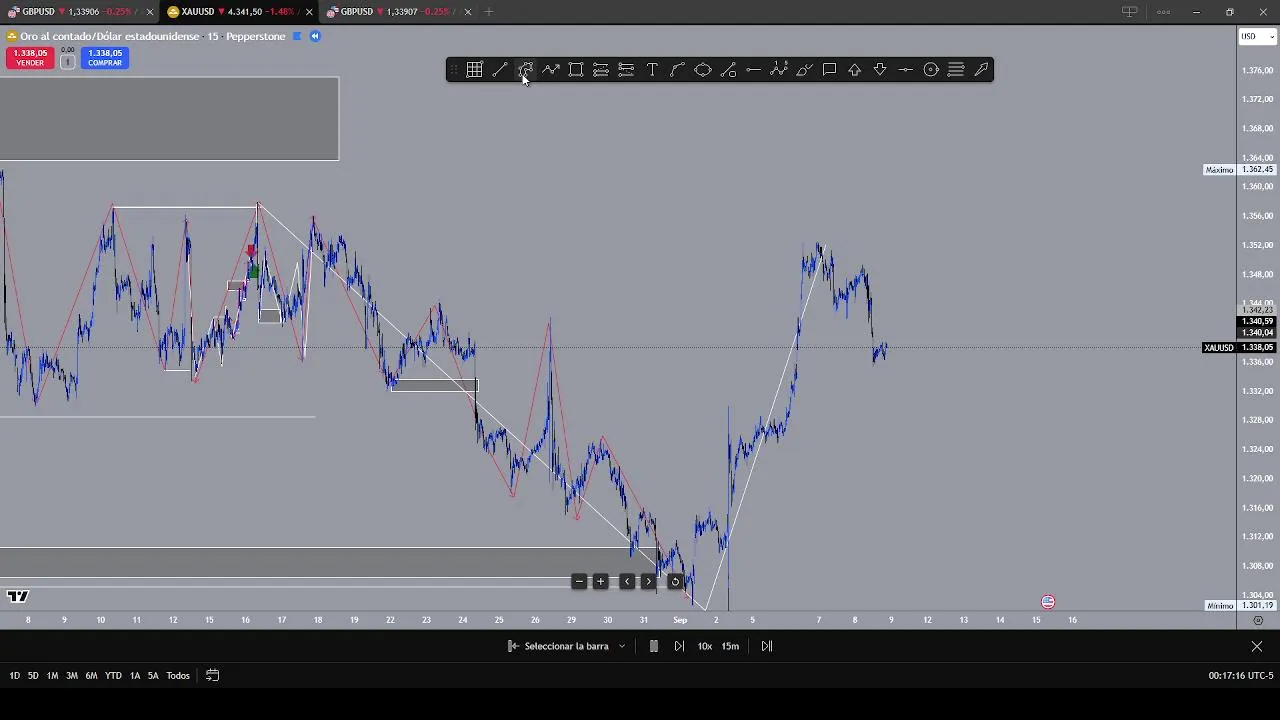Close the first GBPUSD tab
This screenshot has height=720, width=1280.
(x=149, y=12)
